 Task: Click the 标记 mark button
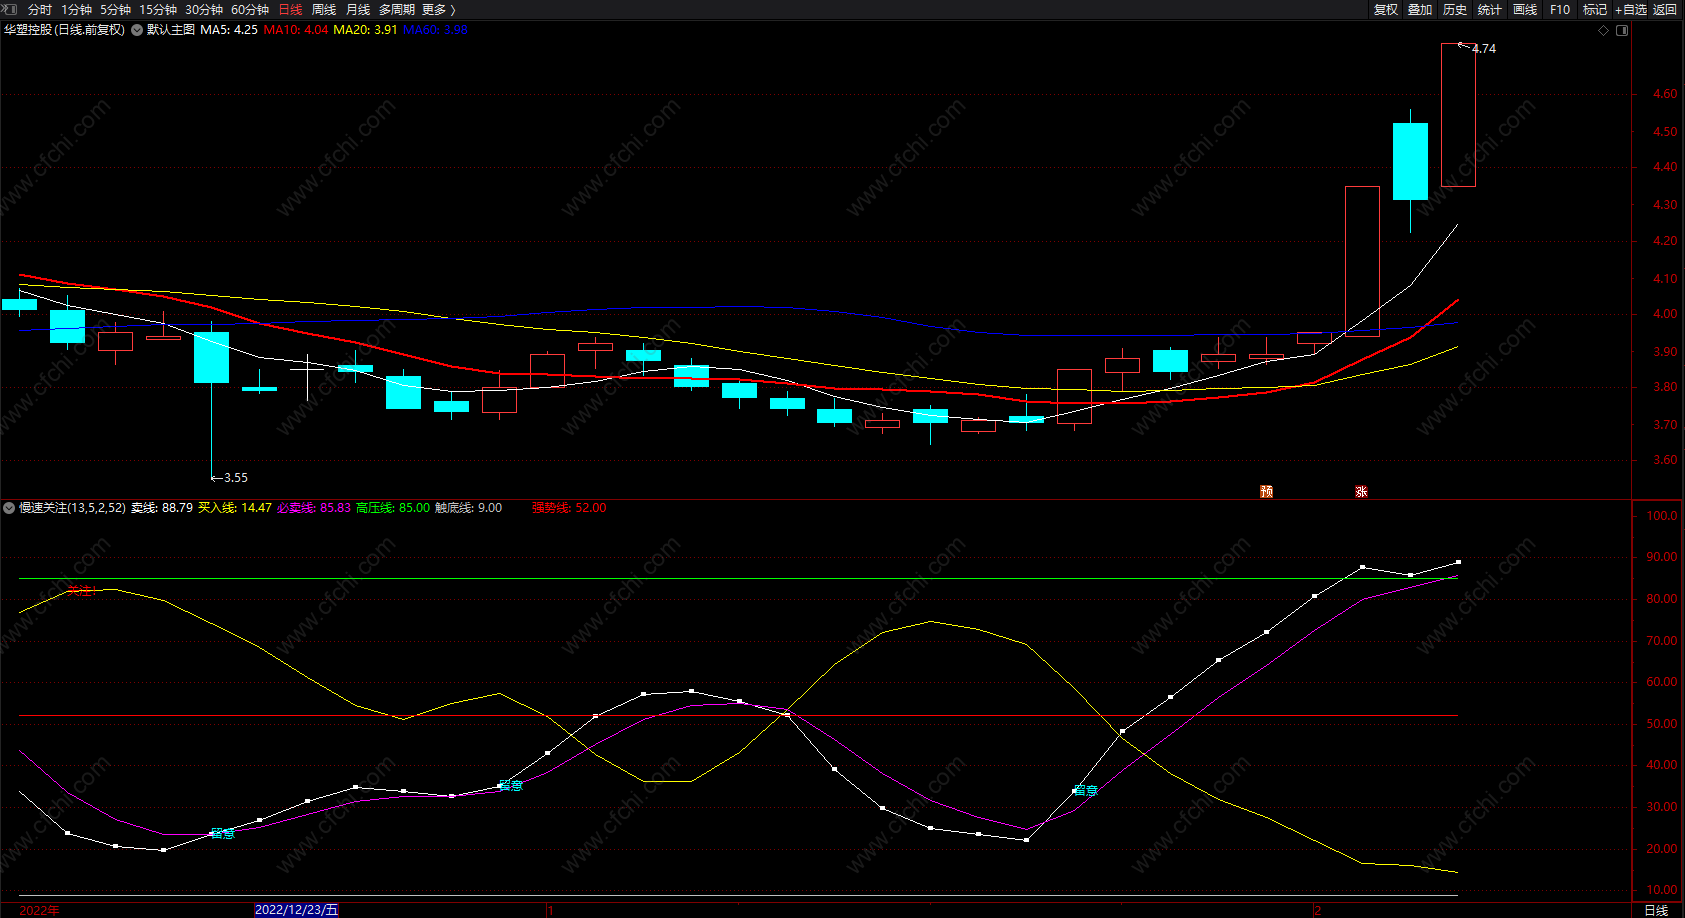1595,9
